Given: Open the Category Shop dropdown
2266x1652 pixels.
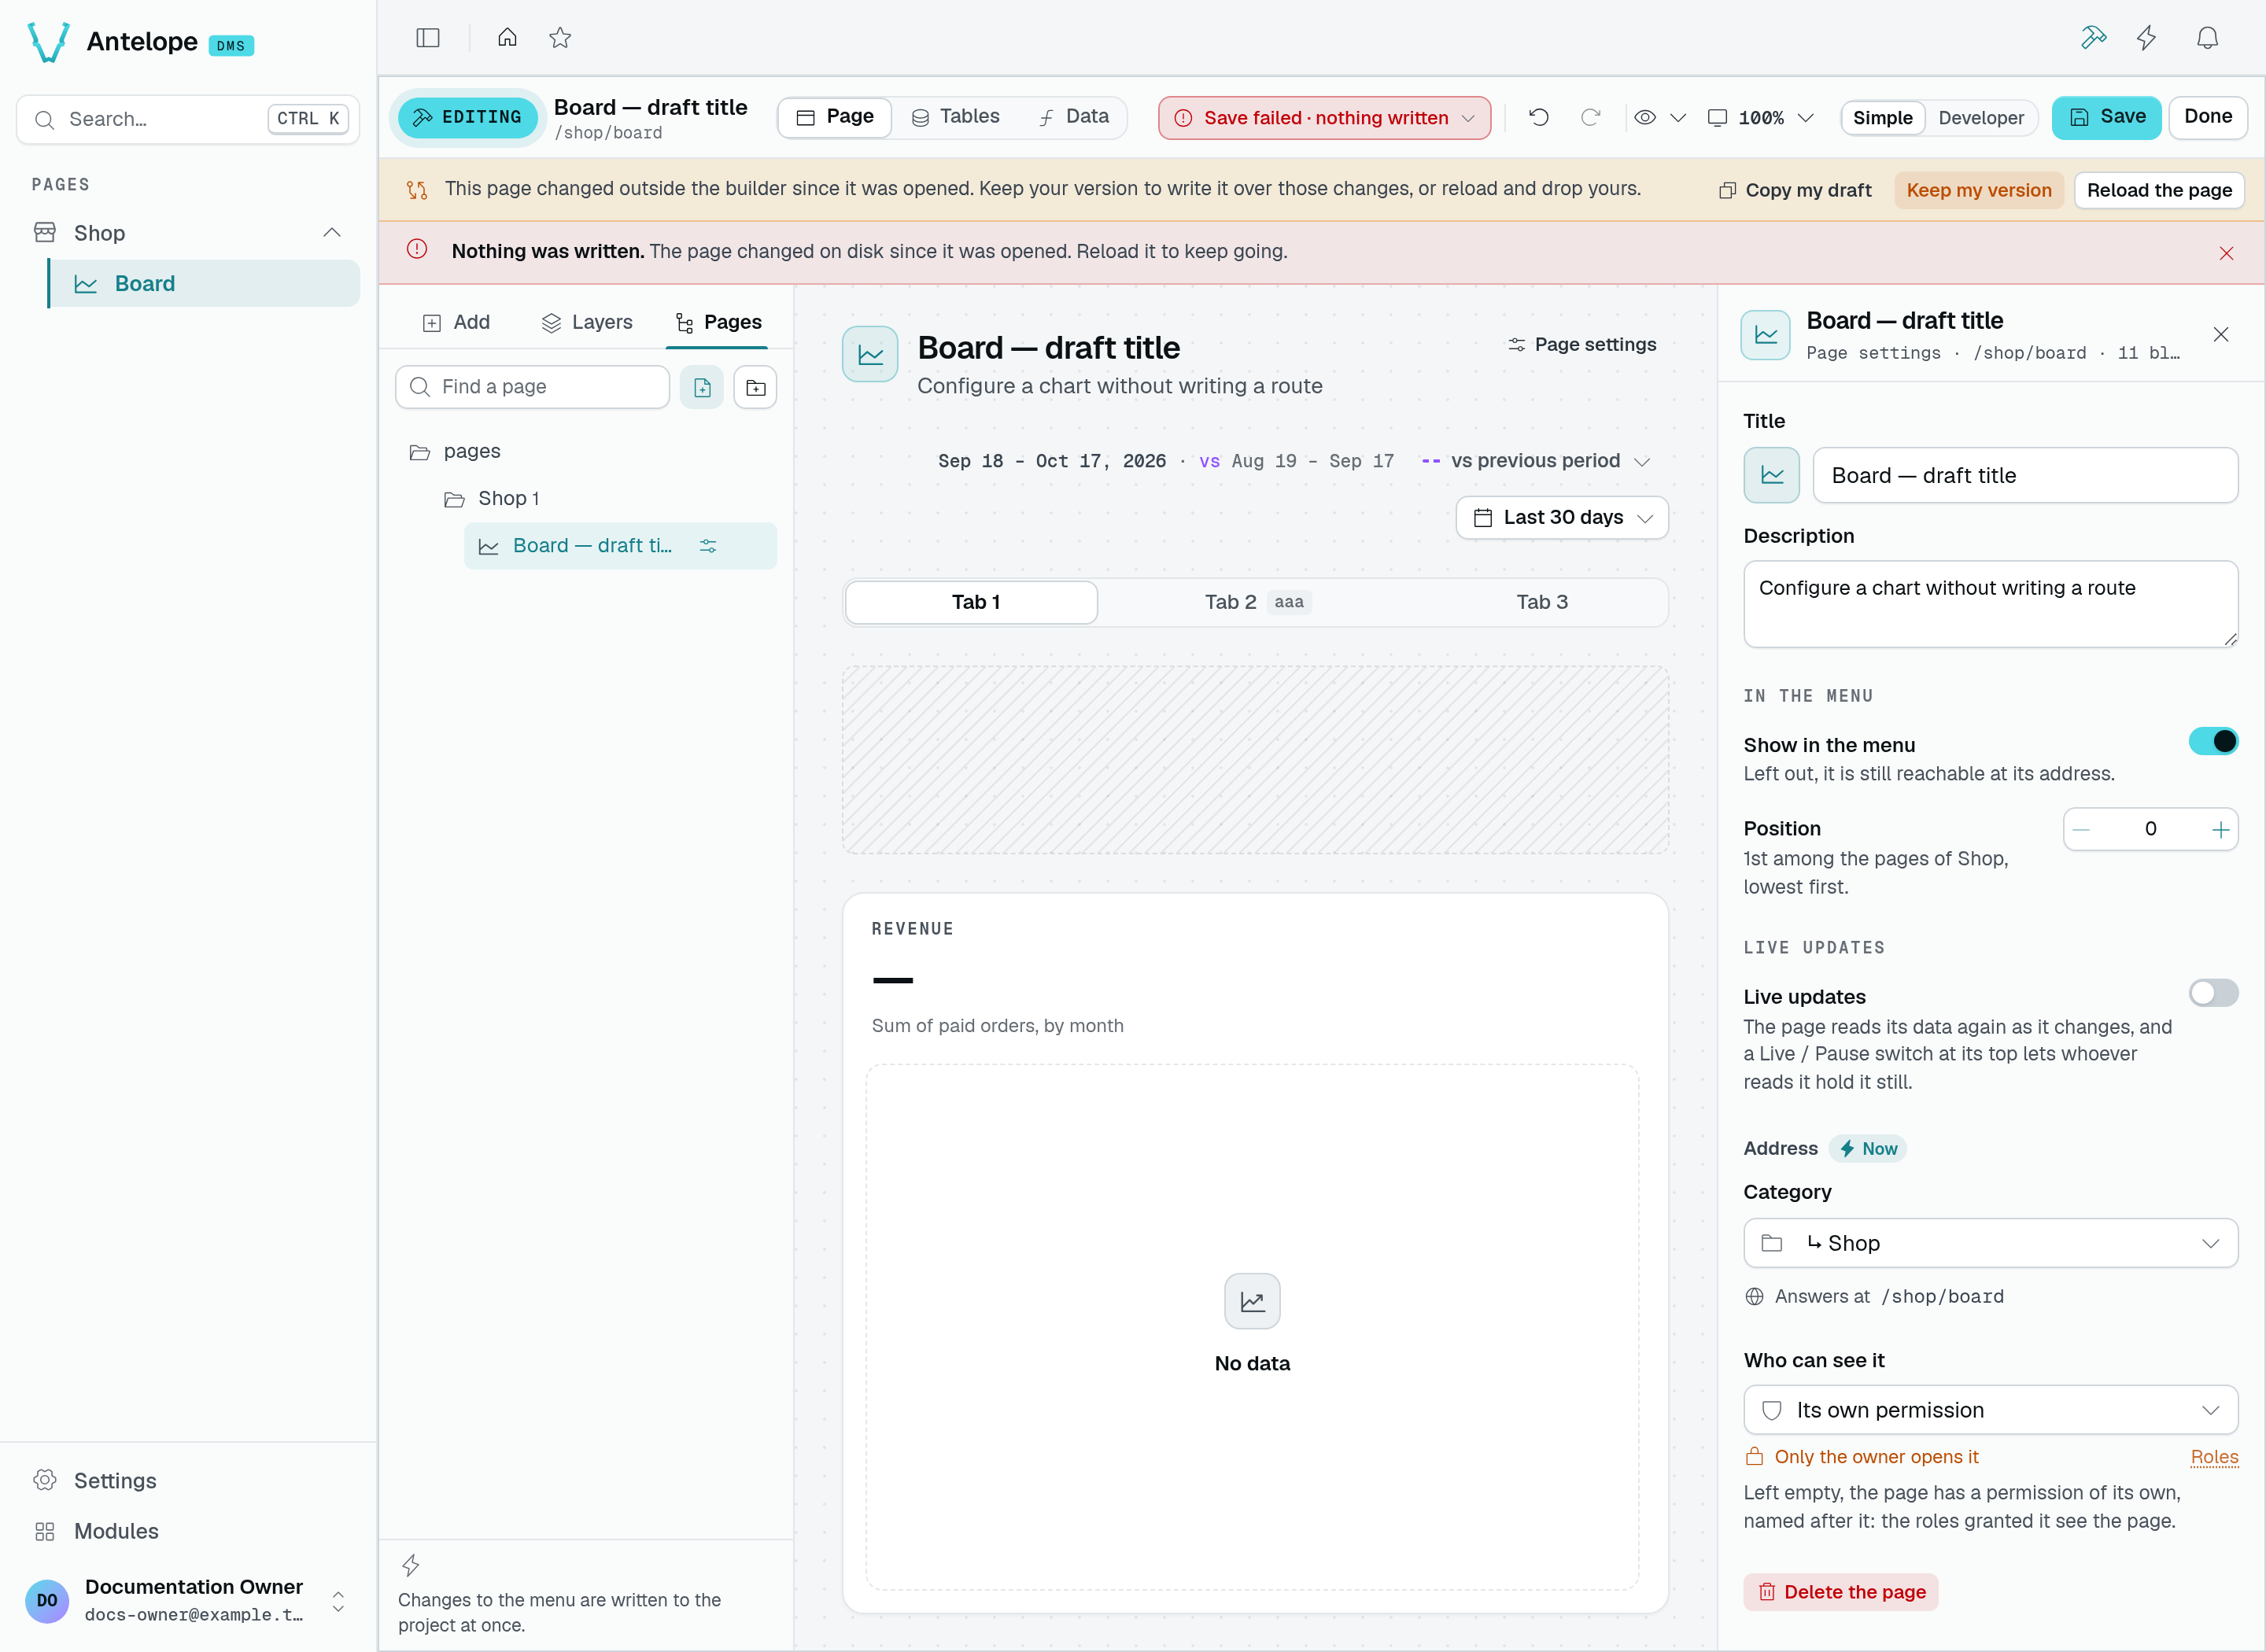Looking at the screenshot, I should coord(1990,1243).
